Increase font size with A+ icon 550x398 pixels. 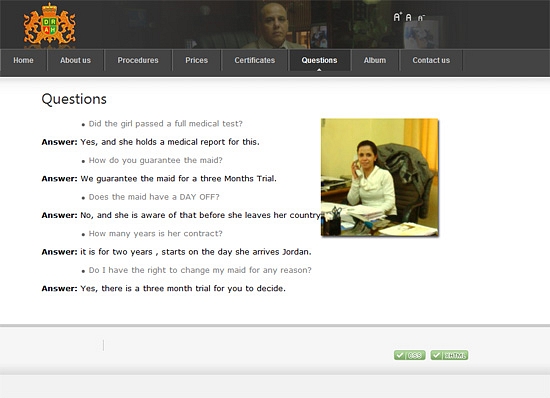coord(397,17)
